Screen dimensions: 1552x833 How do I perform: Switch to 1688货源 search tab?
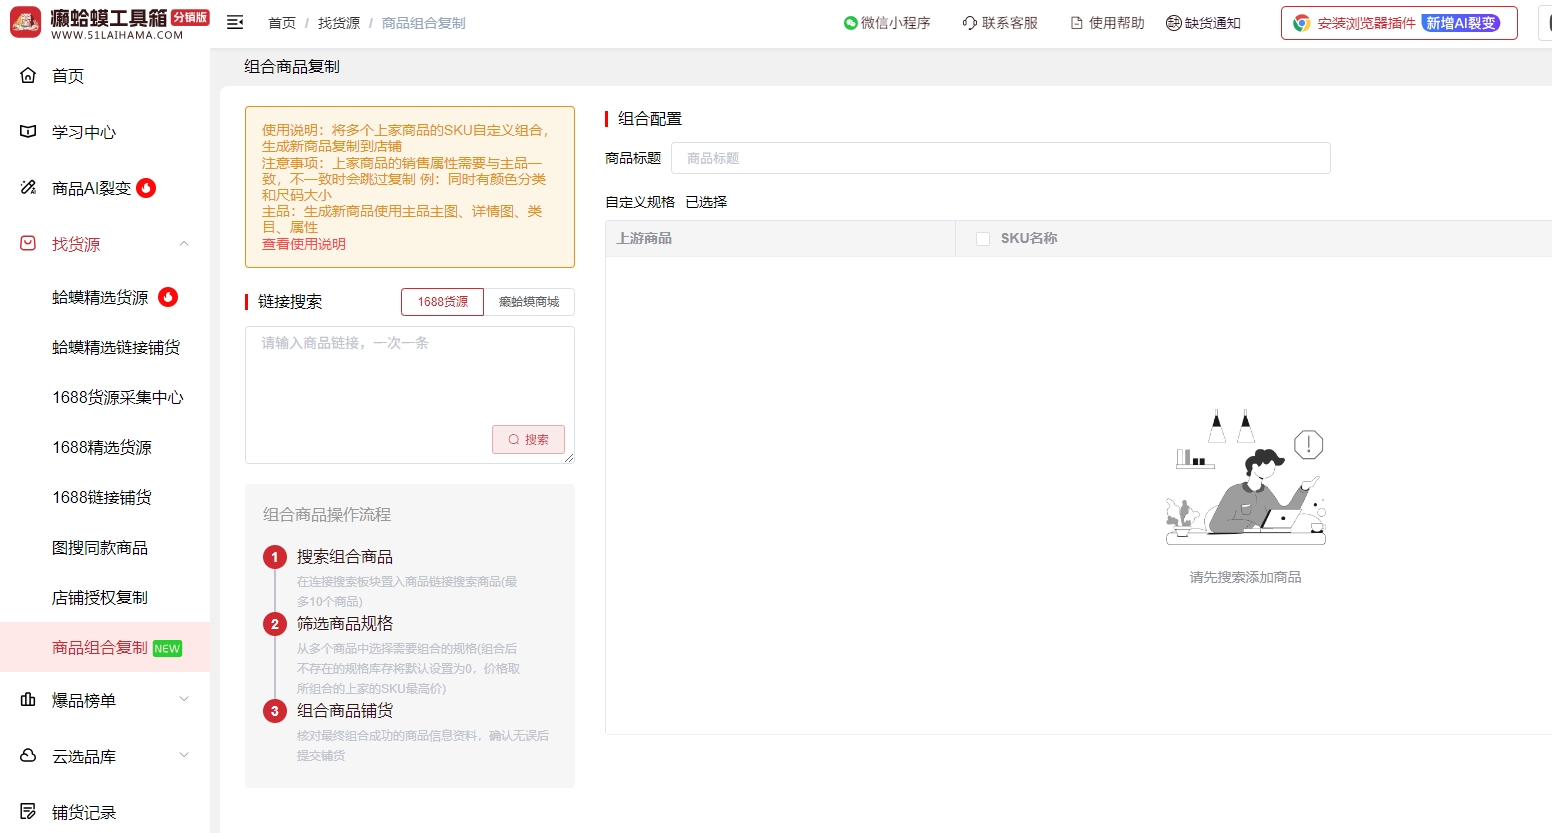[x=442, y=302]
